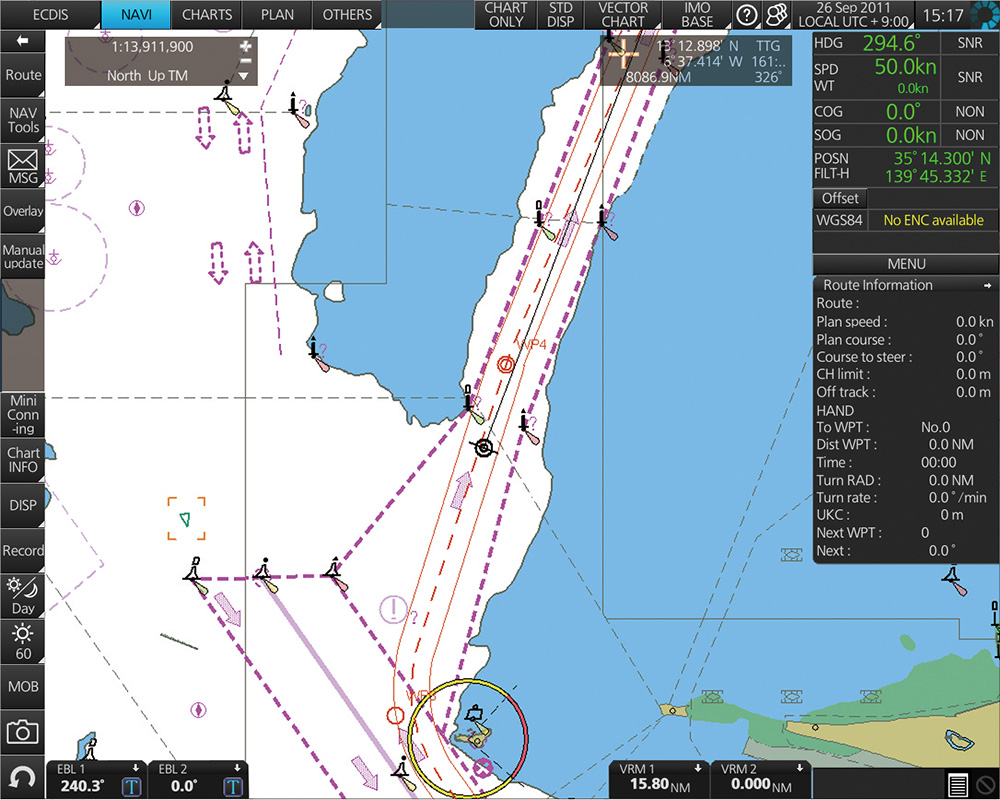Click the undo arrow icon
The width and height of the screenshot is (1000, 800).
tap(22, 778)
